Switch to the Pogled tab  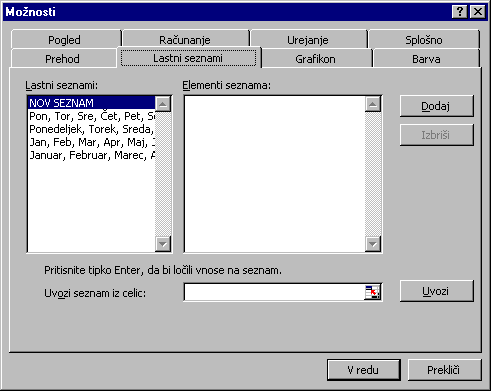pyautogui.click(x=65, y=40)
